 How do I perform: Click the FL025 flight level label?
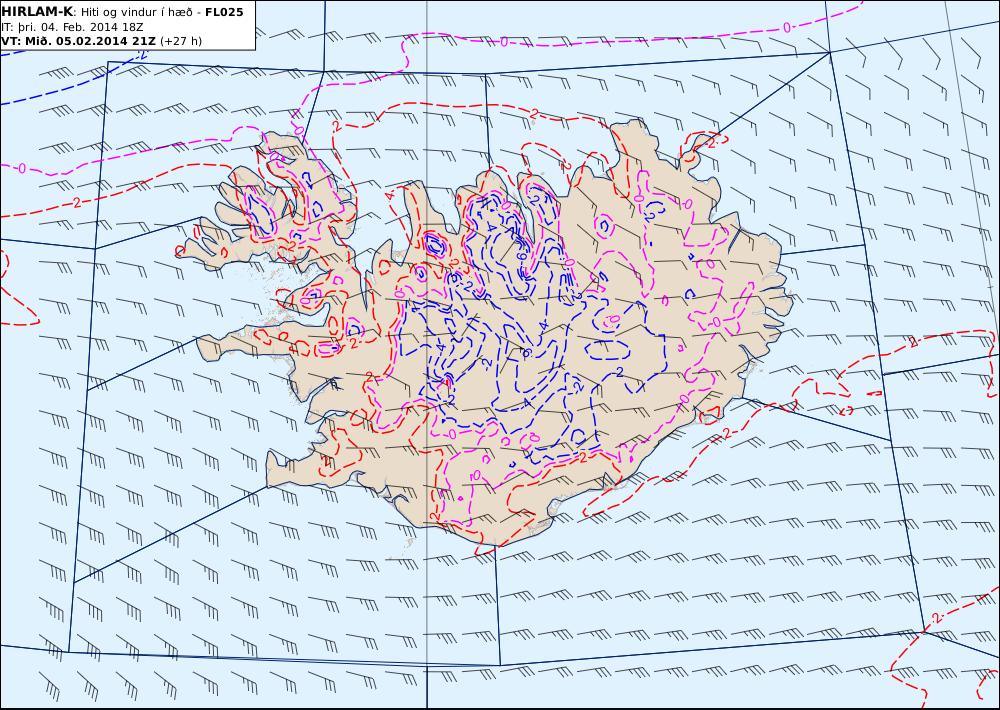pos(224,12)
